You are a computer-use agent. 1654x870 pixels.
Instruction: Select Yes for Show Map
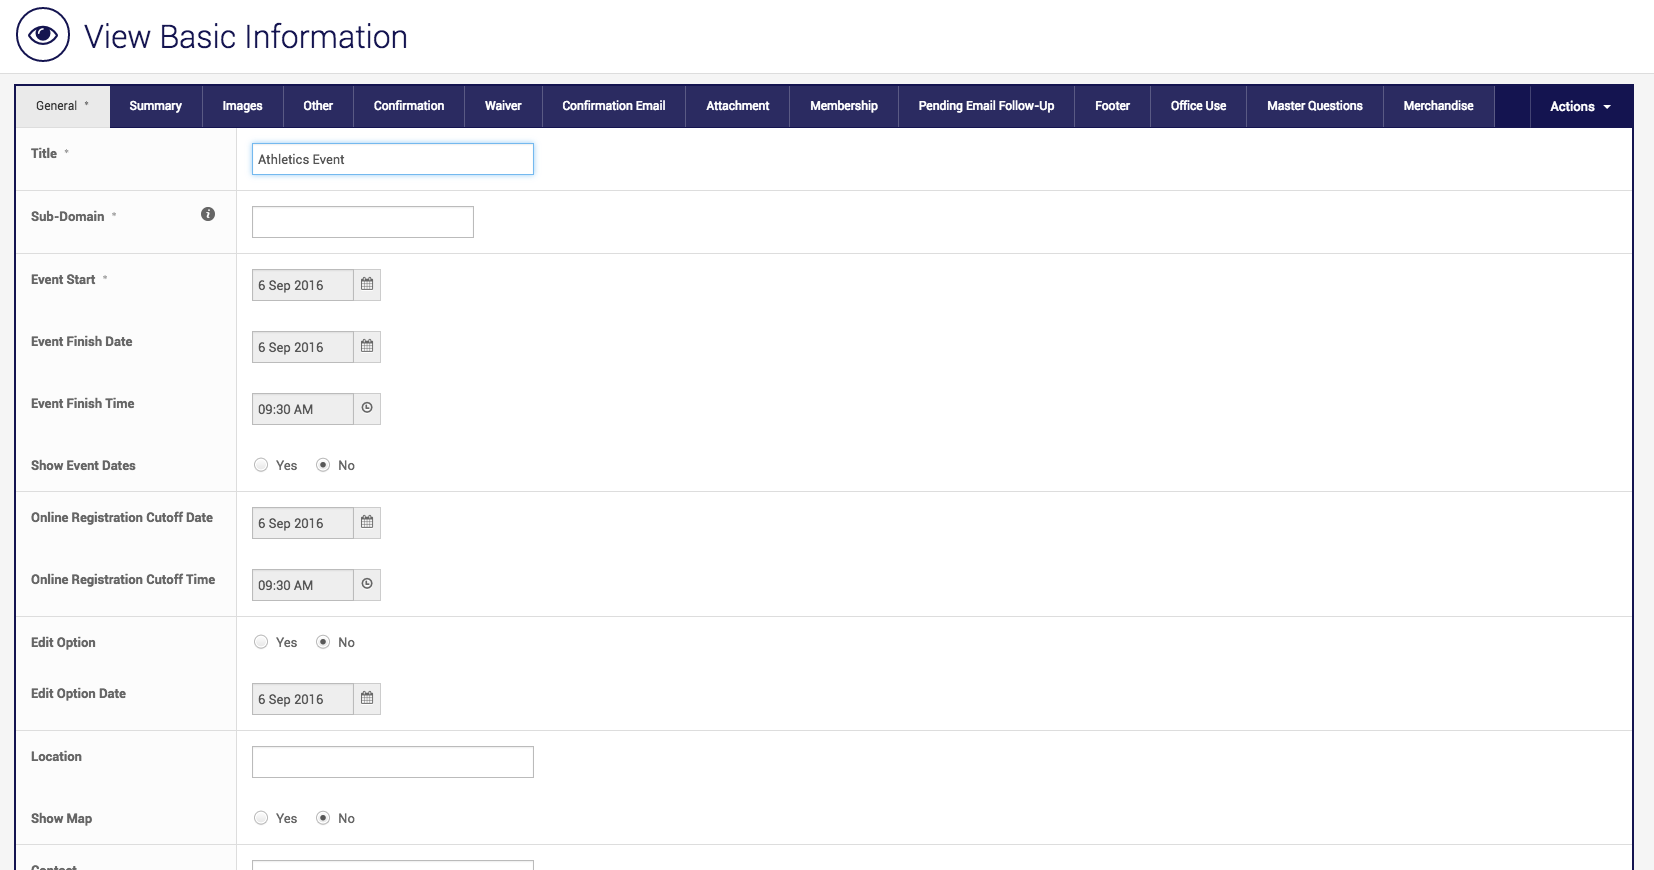coord(261,818)
